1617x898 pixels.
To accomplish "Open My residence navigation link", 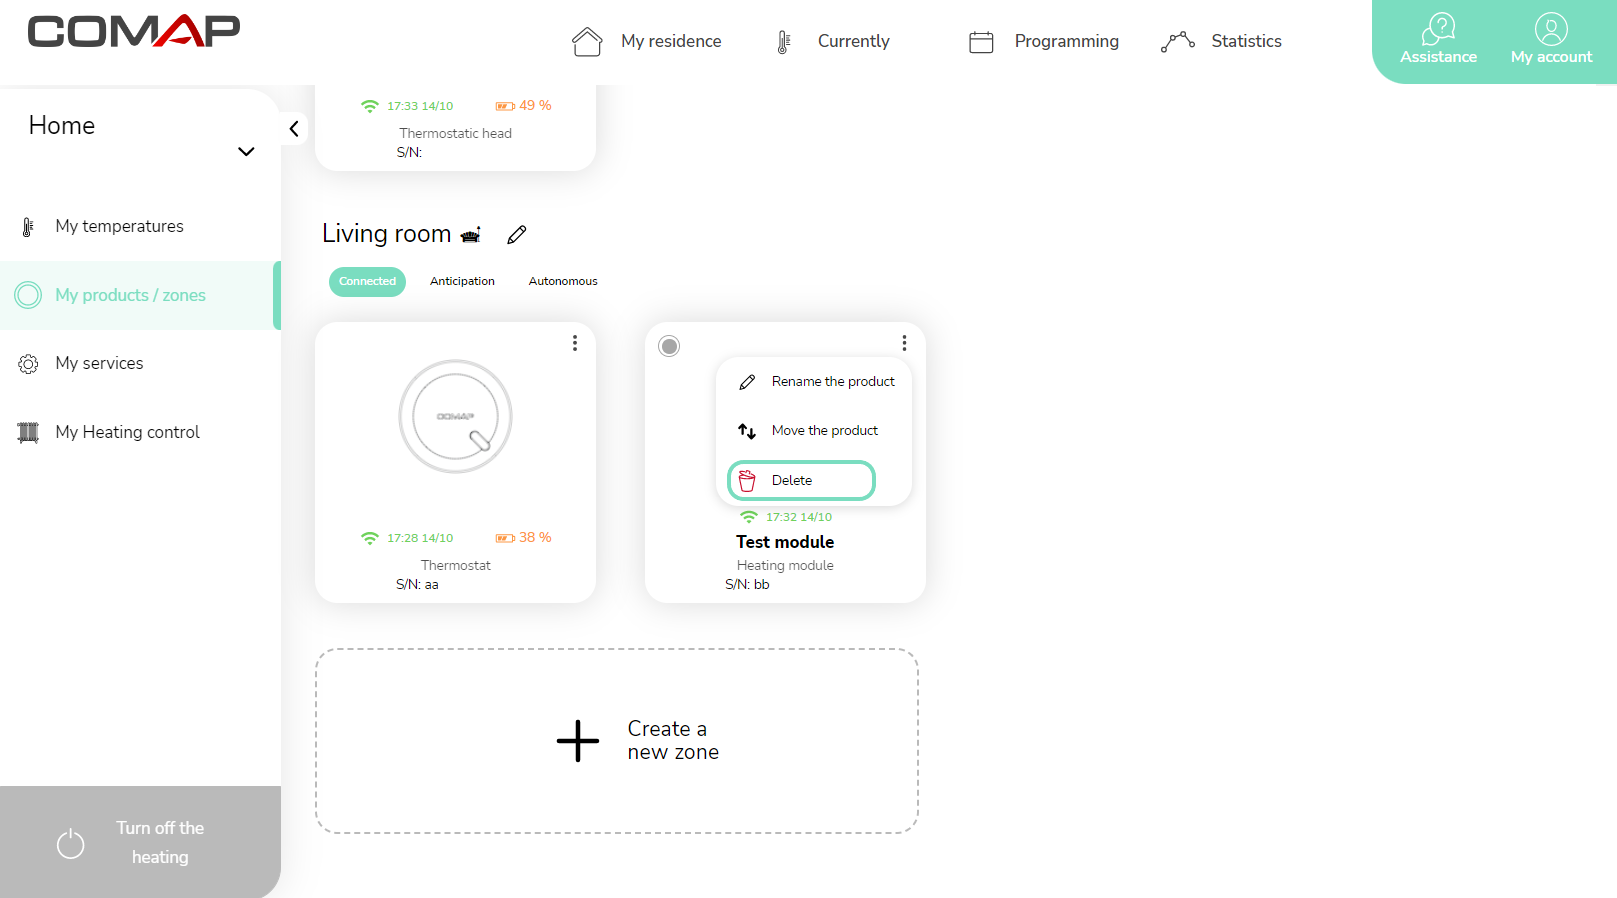I will [x=671, y=41].
